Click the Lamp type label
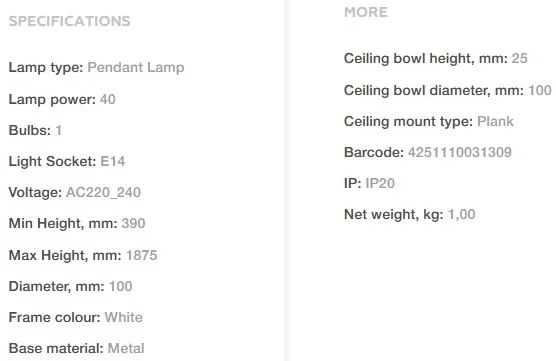The height and width of the screenshot is (361, 556). 46,67
